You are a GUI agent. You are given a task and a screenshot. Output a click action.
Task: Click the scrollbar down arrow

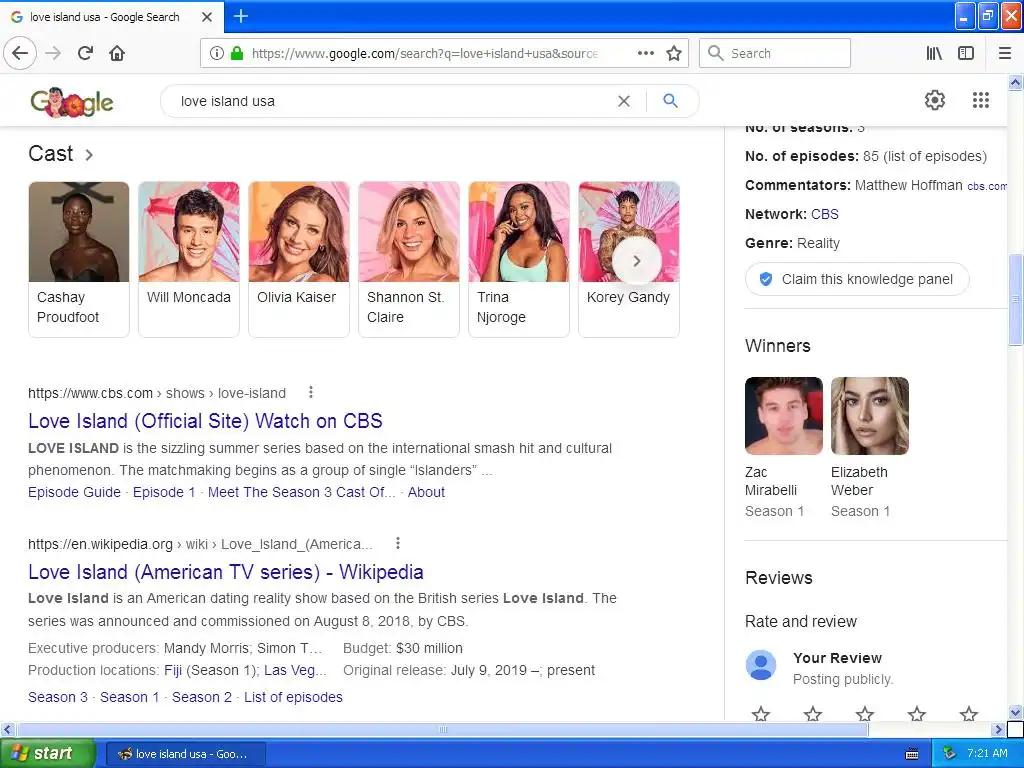(1016, 712)
